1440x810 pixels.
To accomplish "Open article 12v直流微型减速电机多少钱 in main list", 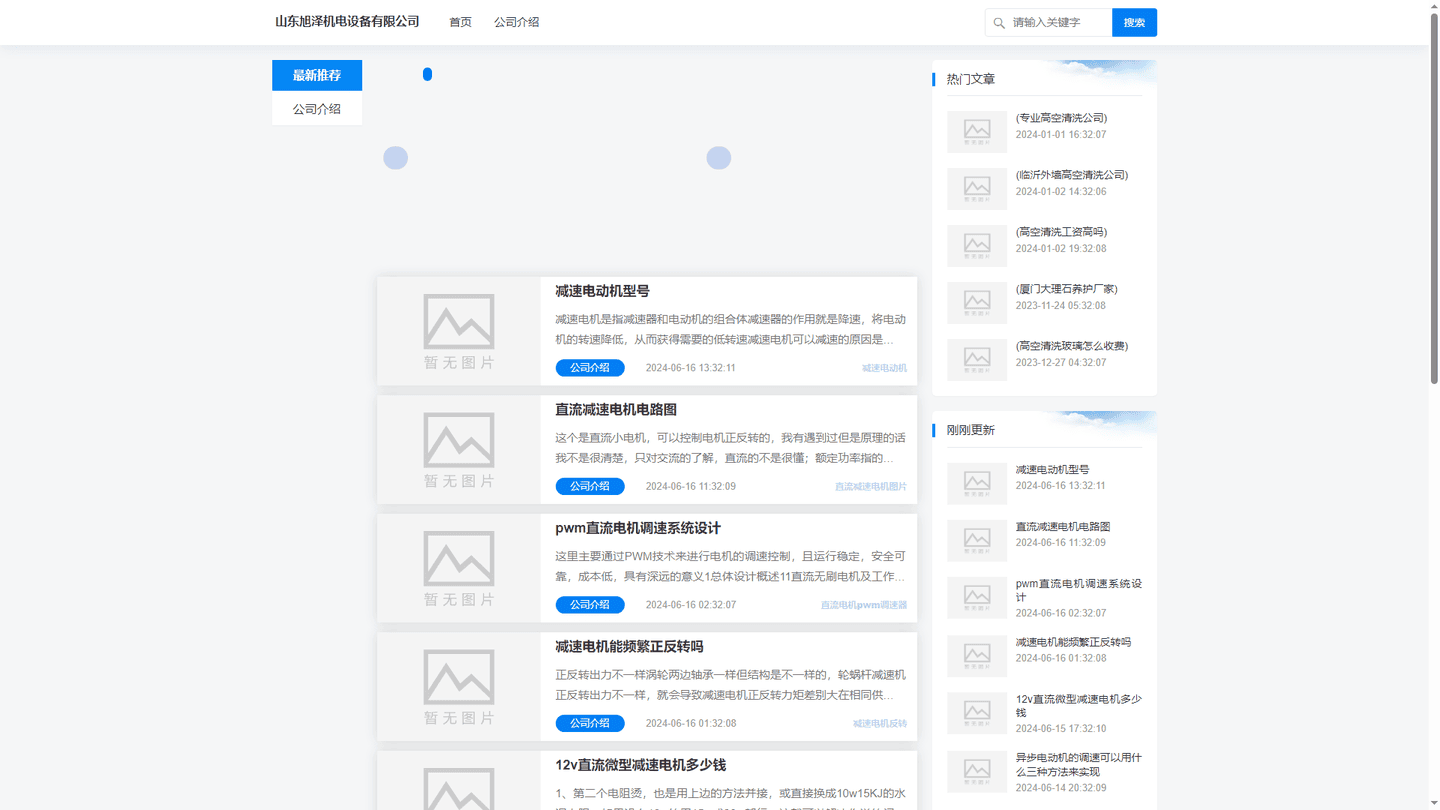I will pyautogui.click(x=640, y=765).
